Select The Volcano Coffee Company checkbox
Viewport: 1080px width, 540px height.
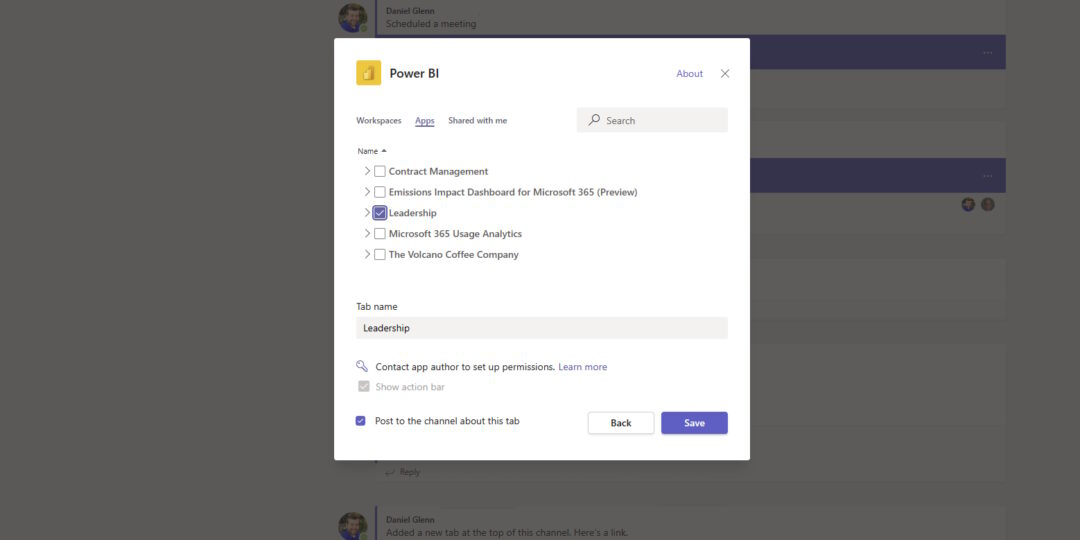click(380, 255)
